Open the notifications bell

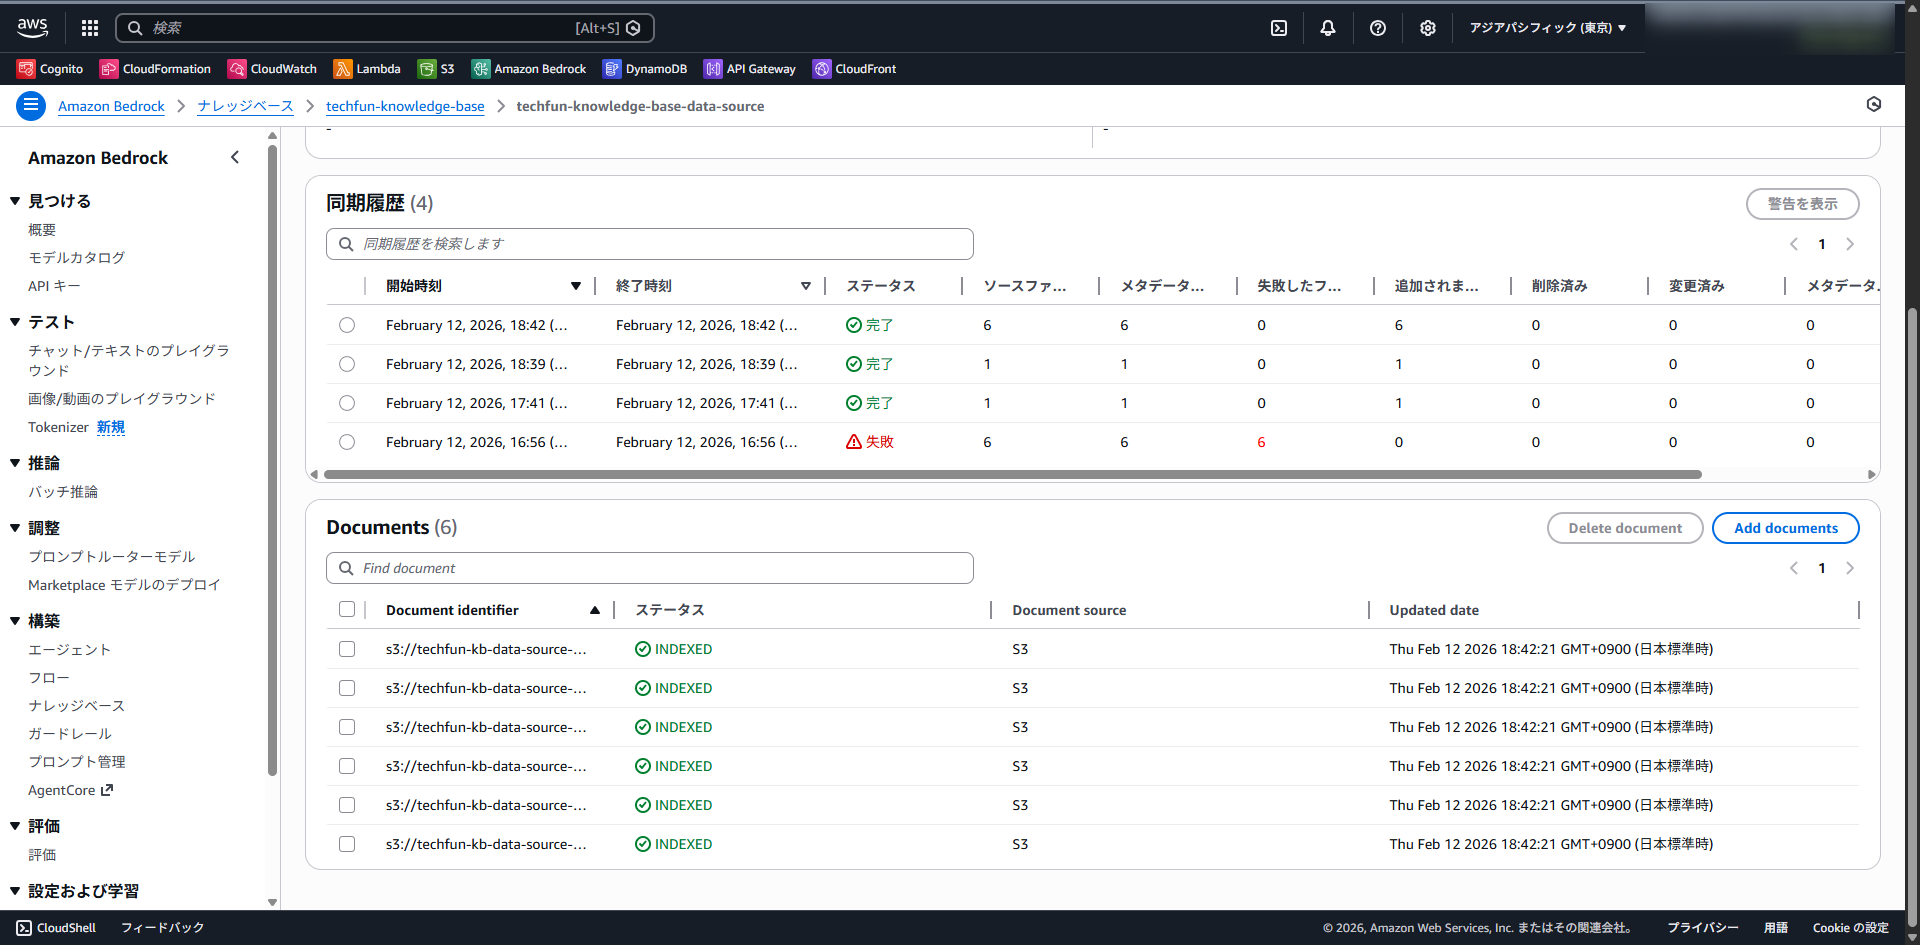pyautogui.click(x=1328, y=28)
